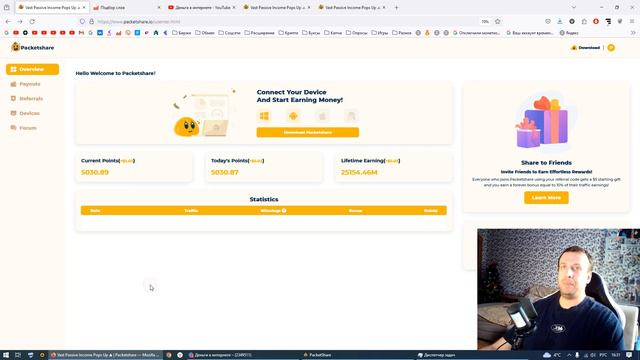Bookmark this page with star icon
The width and height of the screenshot is (640, 360).
[498, 22]
